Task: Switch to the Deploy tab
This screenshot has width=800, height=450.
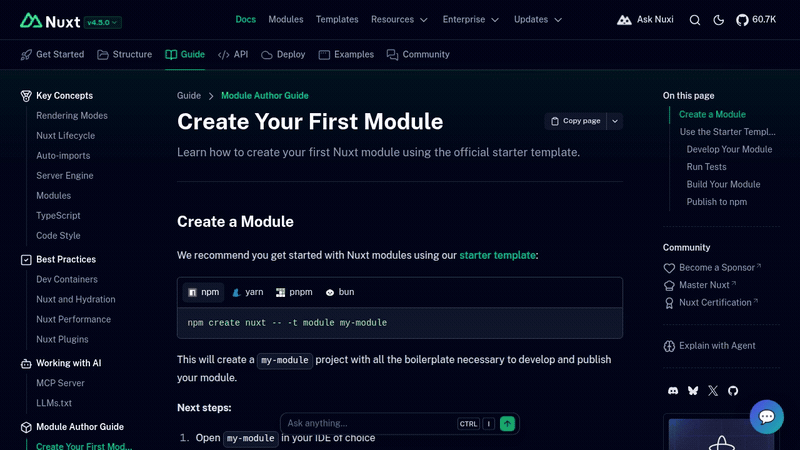Action: pos(283,55)
